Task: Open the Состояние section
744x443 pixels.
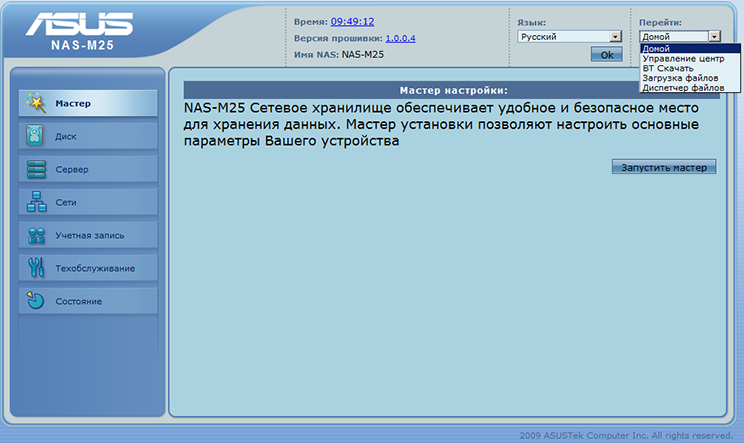Action: pos(88,301)
